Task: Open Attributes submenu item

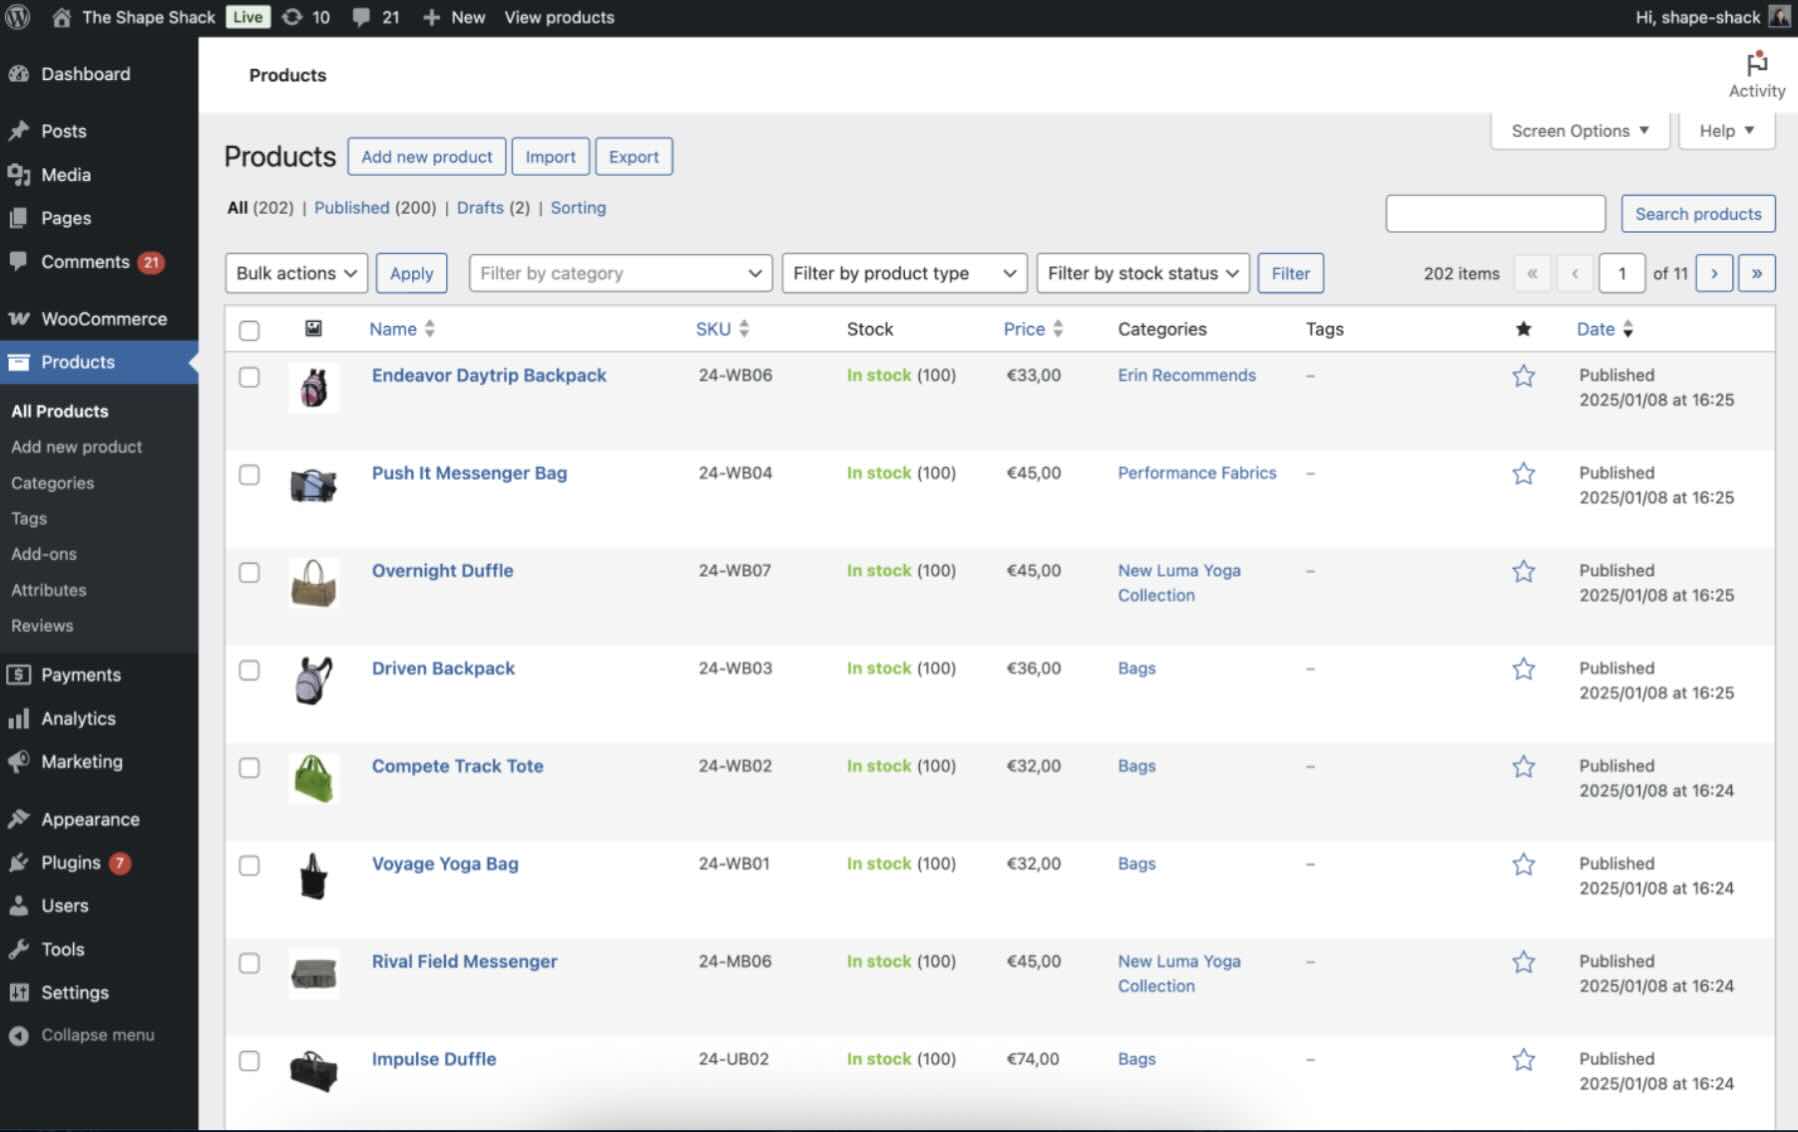Action: [49, 590]
